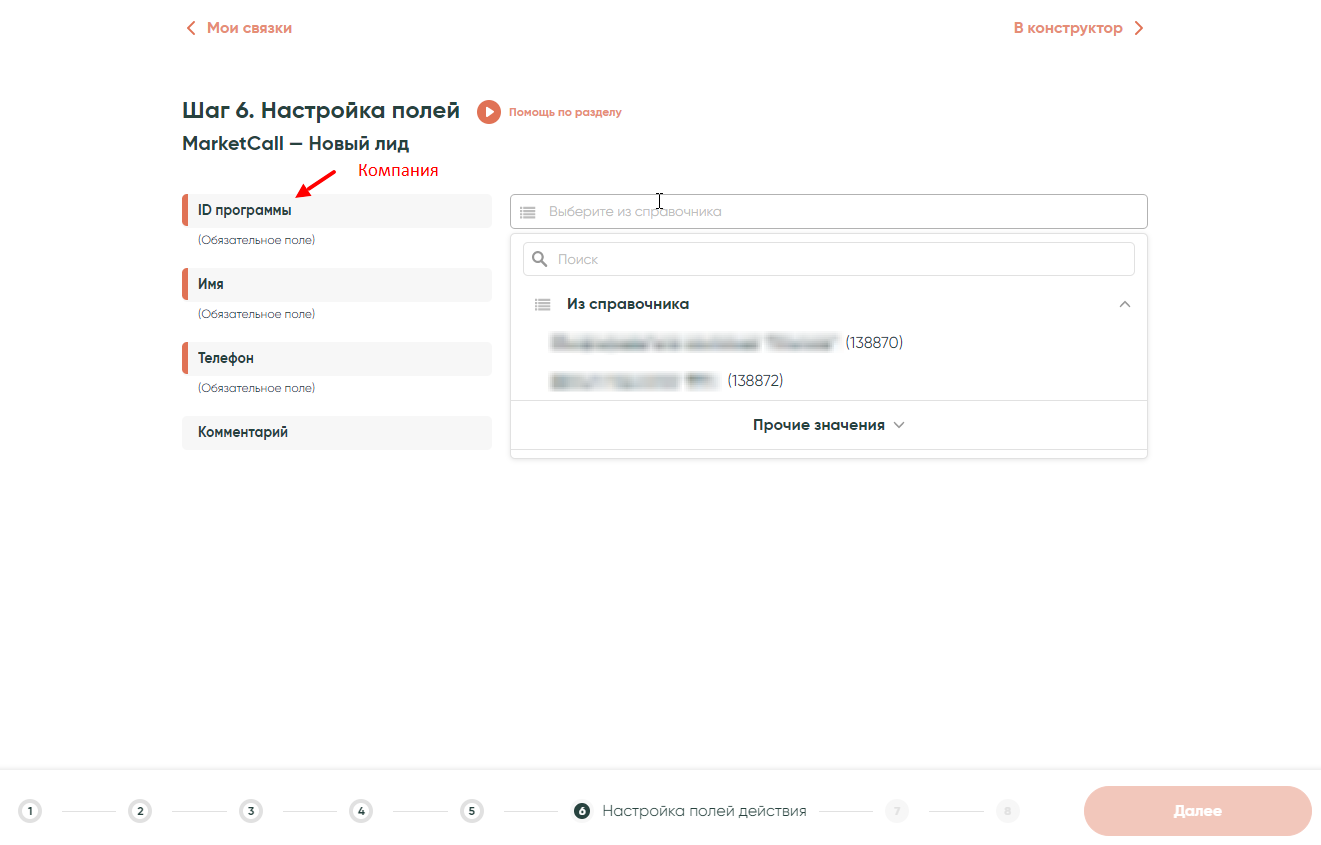Jump to step 3 in progress bar
The width and height of the screenshot is (1321, 845).
pos(251,811)
